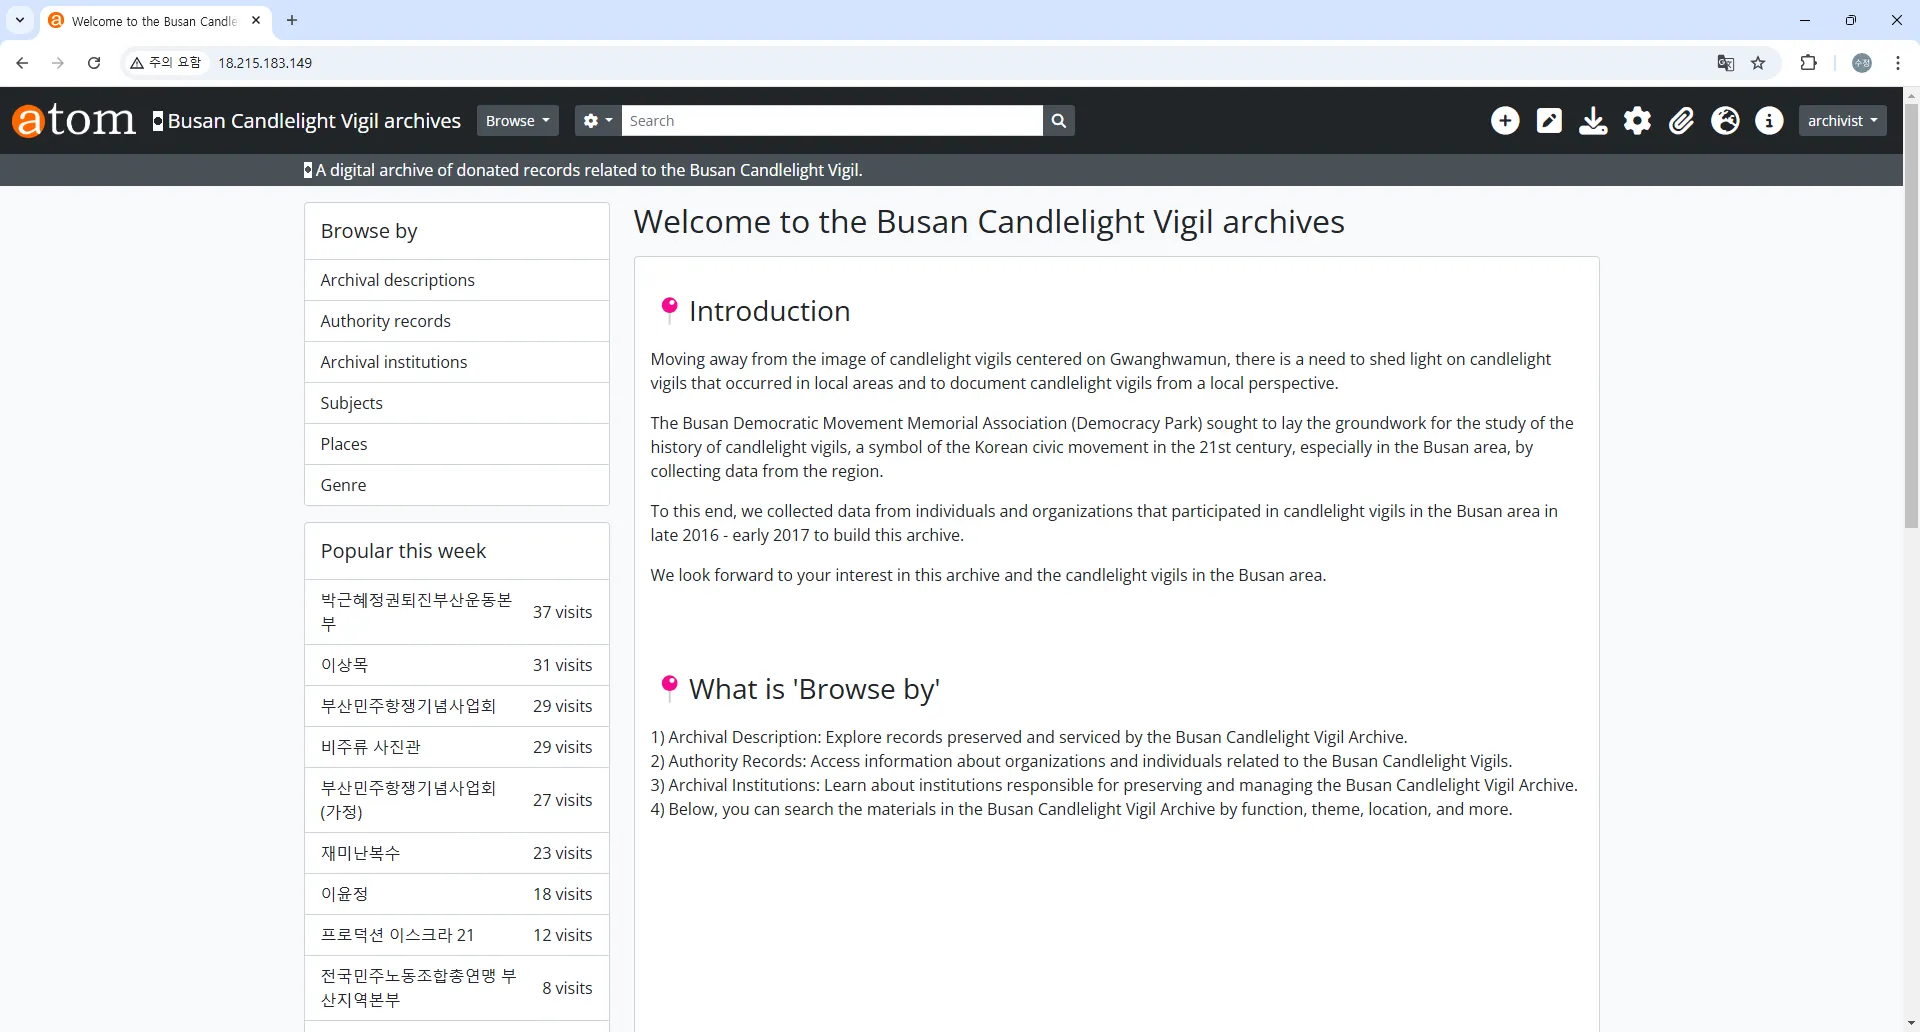
Task: Click the page title 'Welcome to the Busan Candlelight Vigil archives'
Action: 989,222
